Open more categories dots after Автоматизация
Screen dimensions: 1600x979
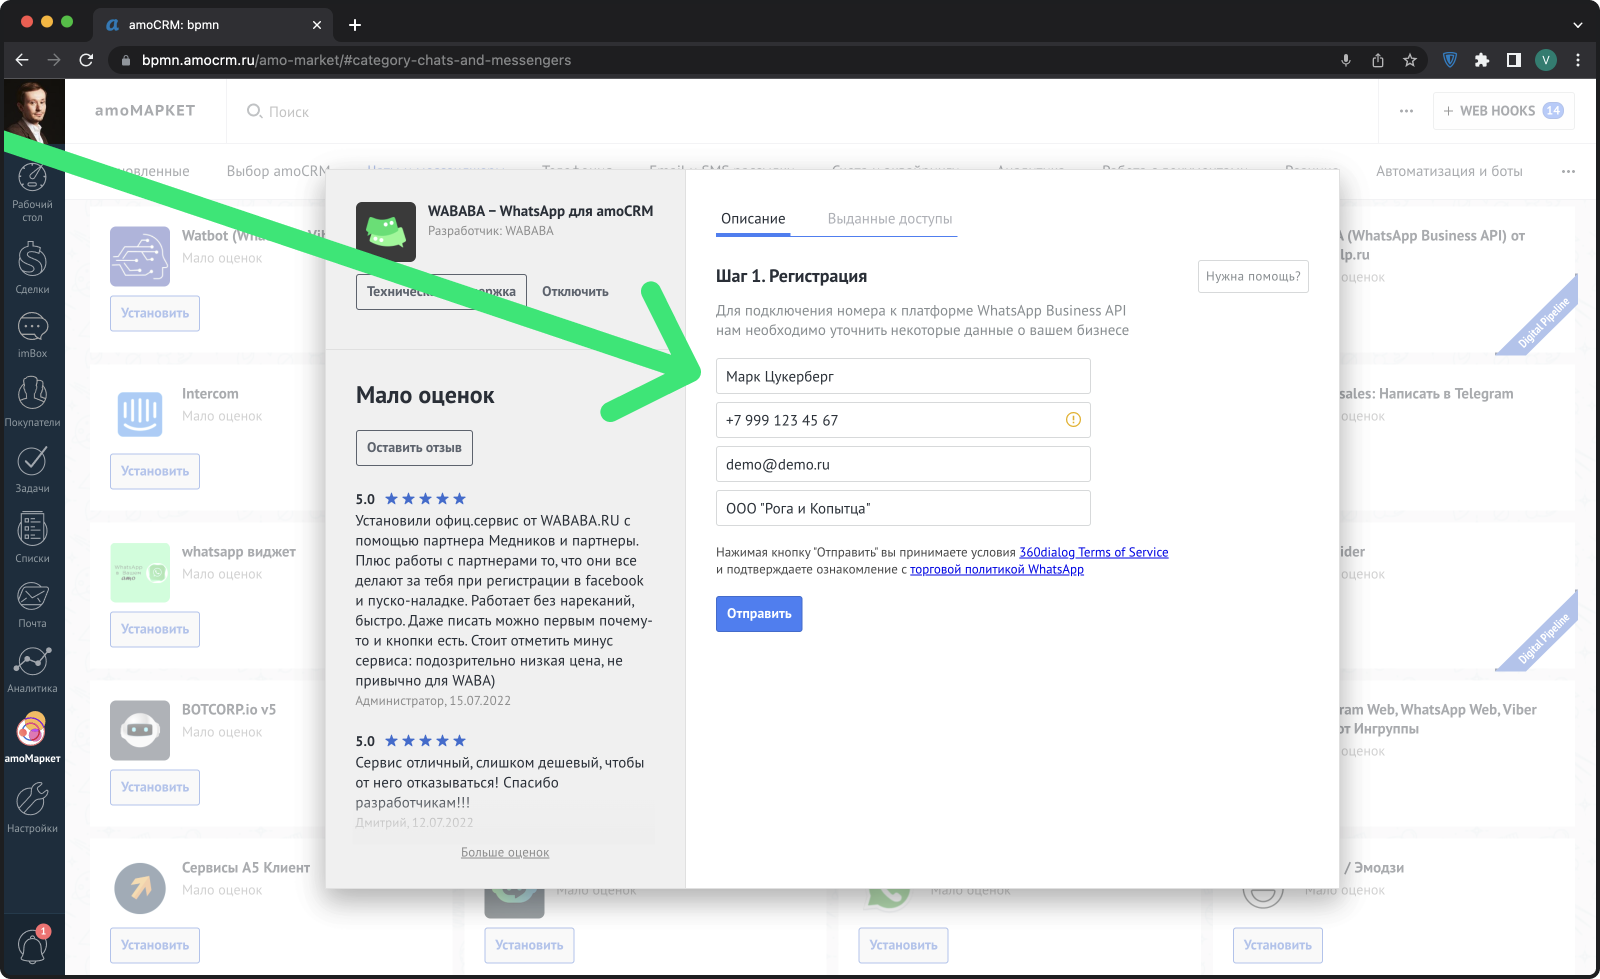(1568, 171)
